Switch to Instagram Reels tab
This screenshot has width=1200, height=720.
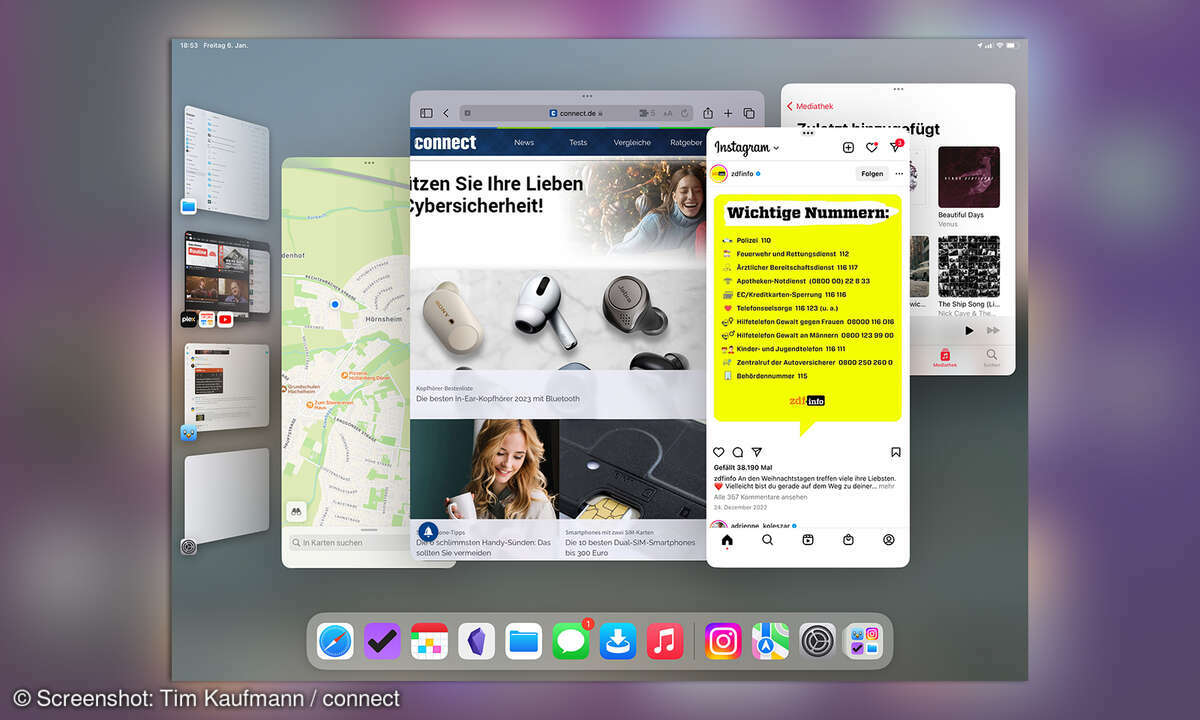(x=808, y=540)
